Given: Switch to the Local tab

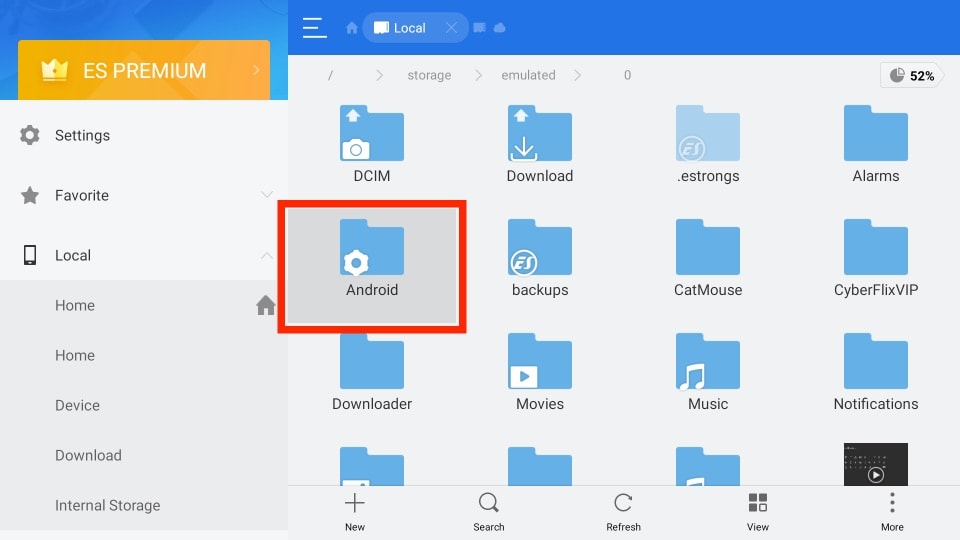Looking at the screenshot, I should click(400, 28).
